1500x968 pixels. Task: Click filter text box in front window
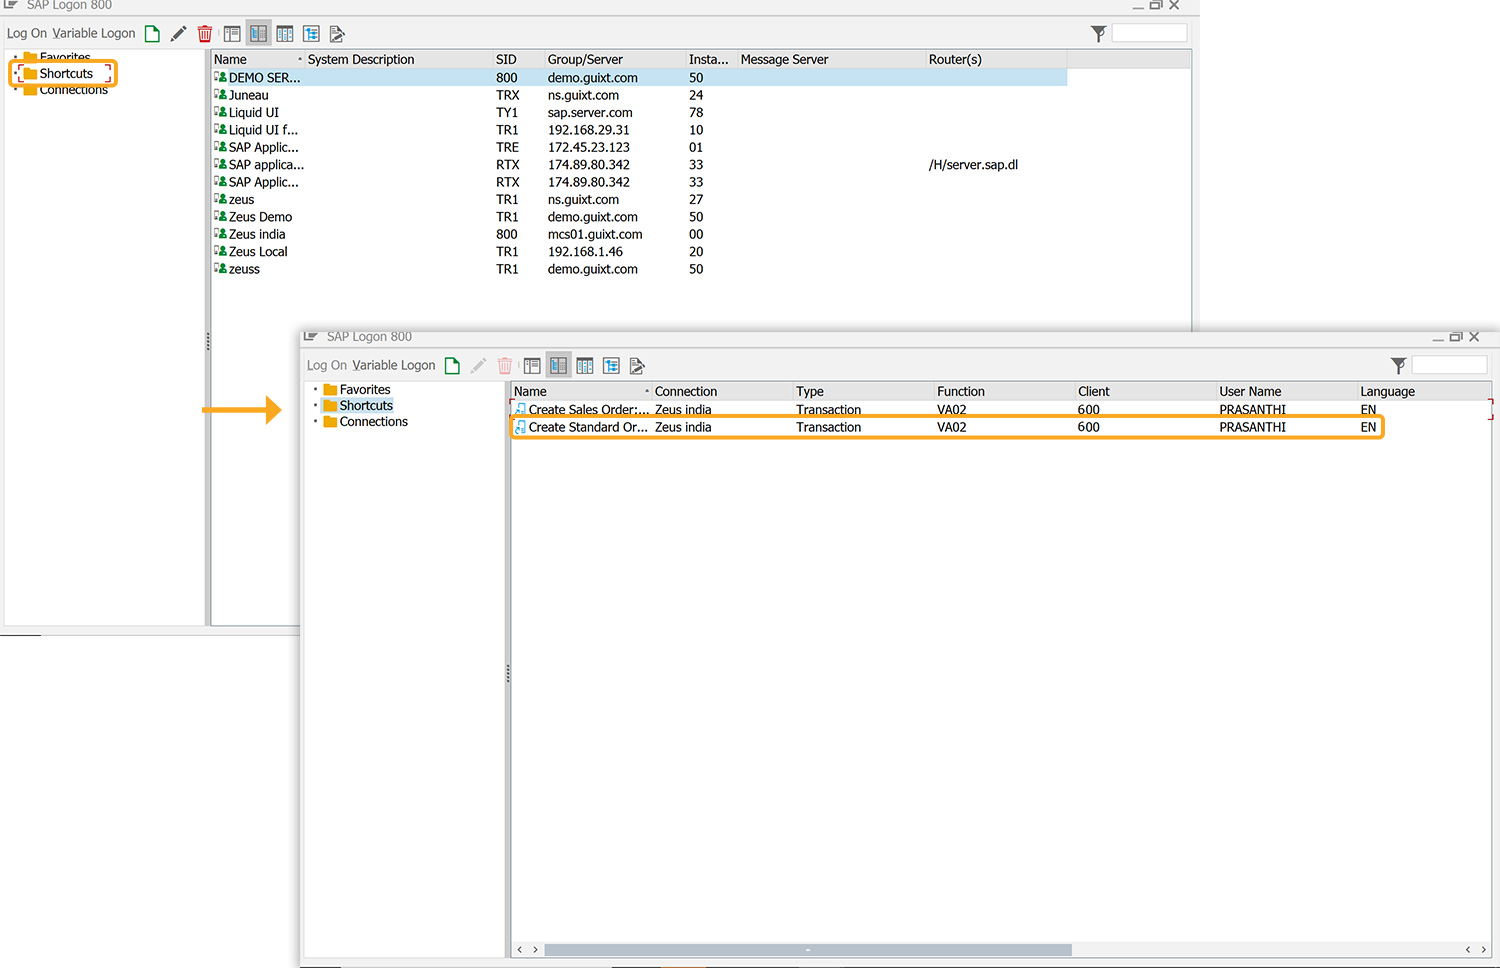click(x=1449, y=365)
